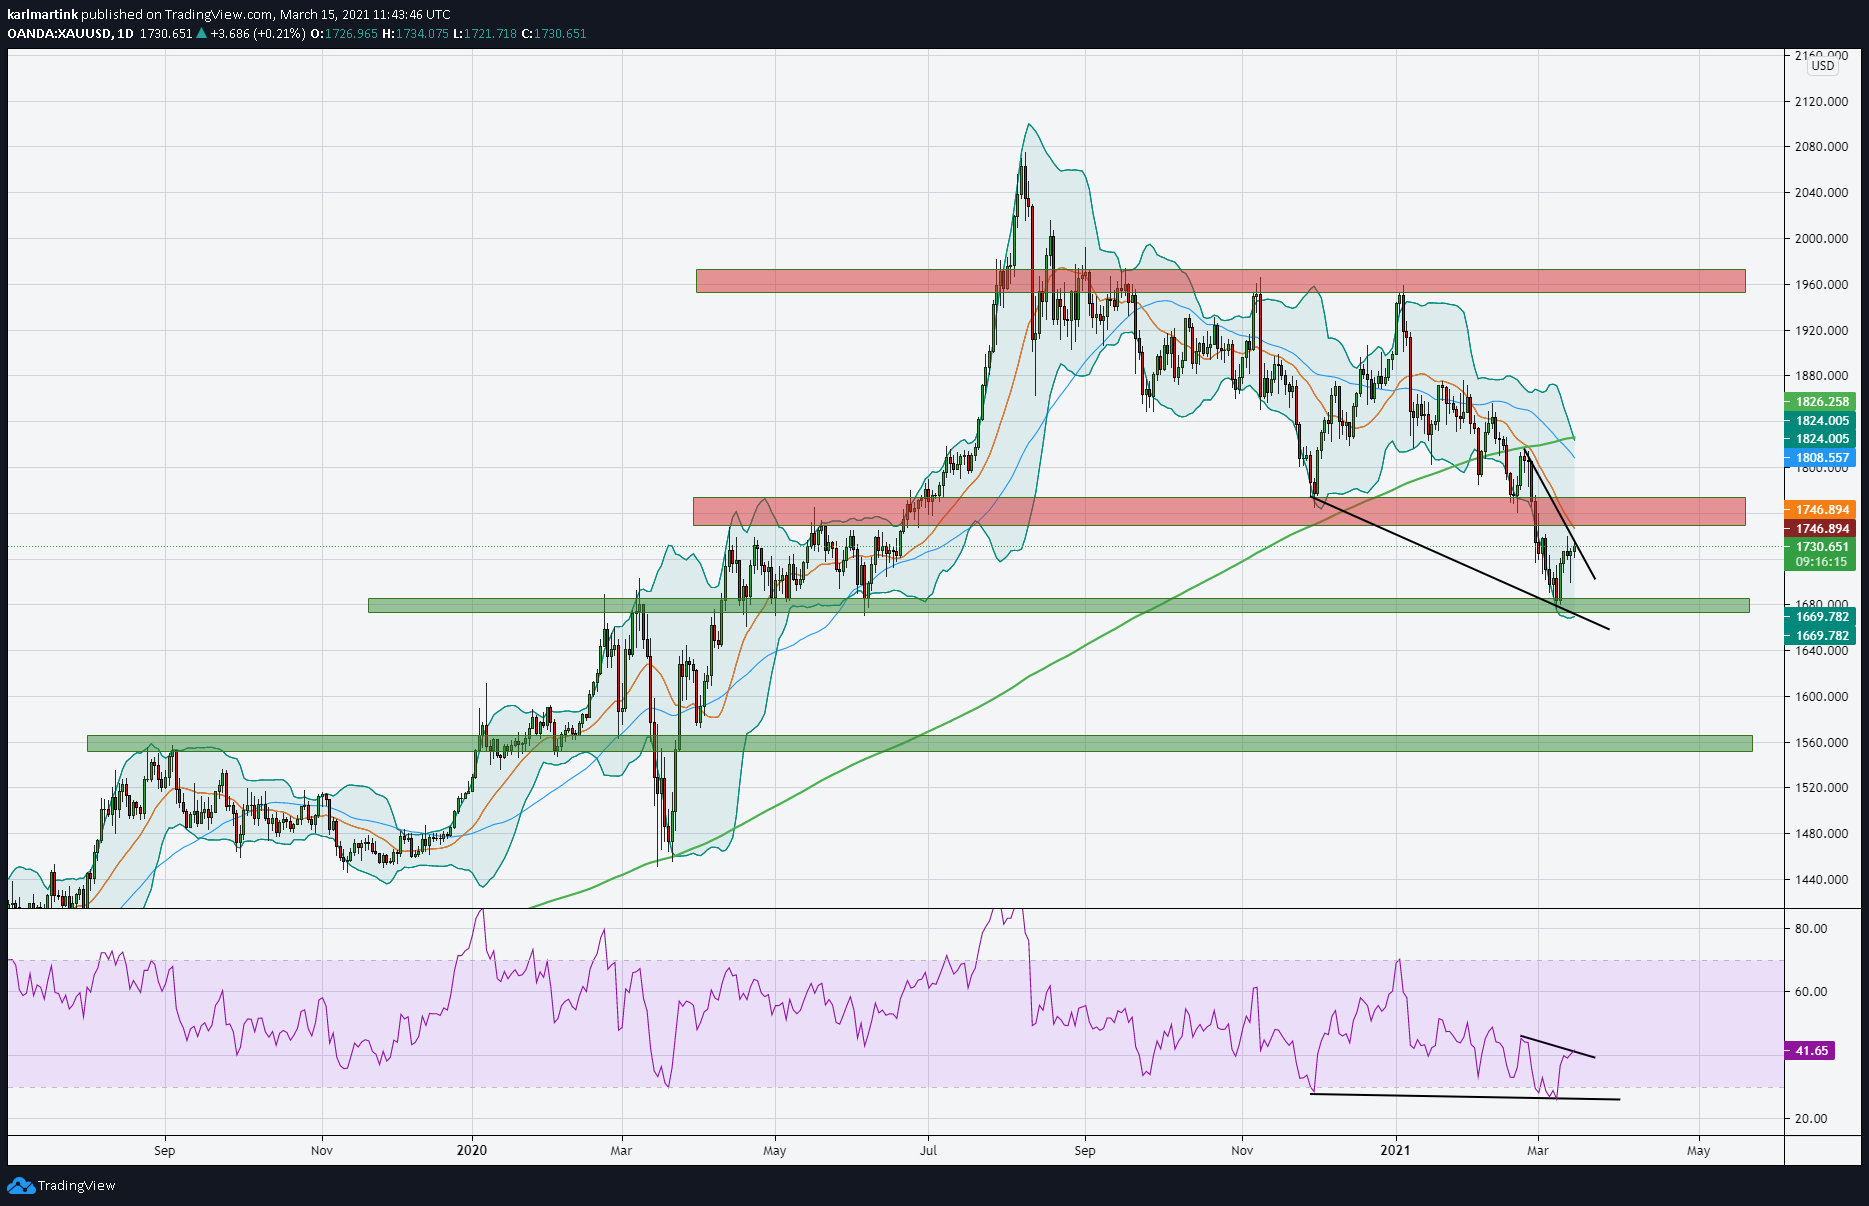
Task: Click the 2000.000 price axis tick
Action: tap(1821, 238)
